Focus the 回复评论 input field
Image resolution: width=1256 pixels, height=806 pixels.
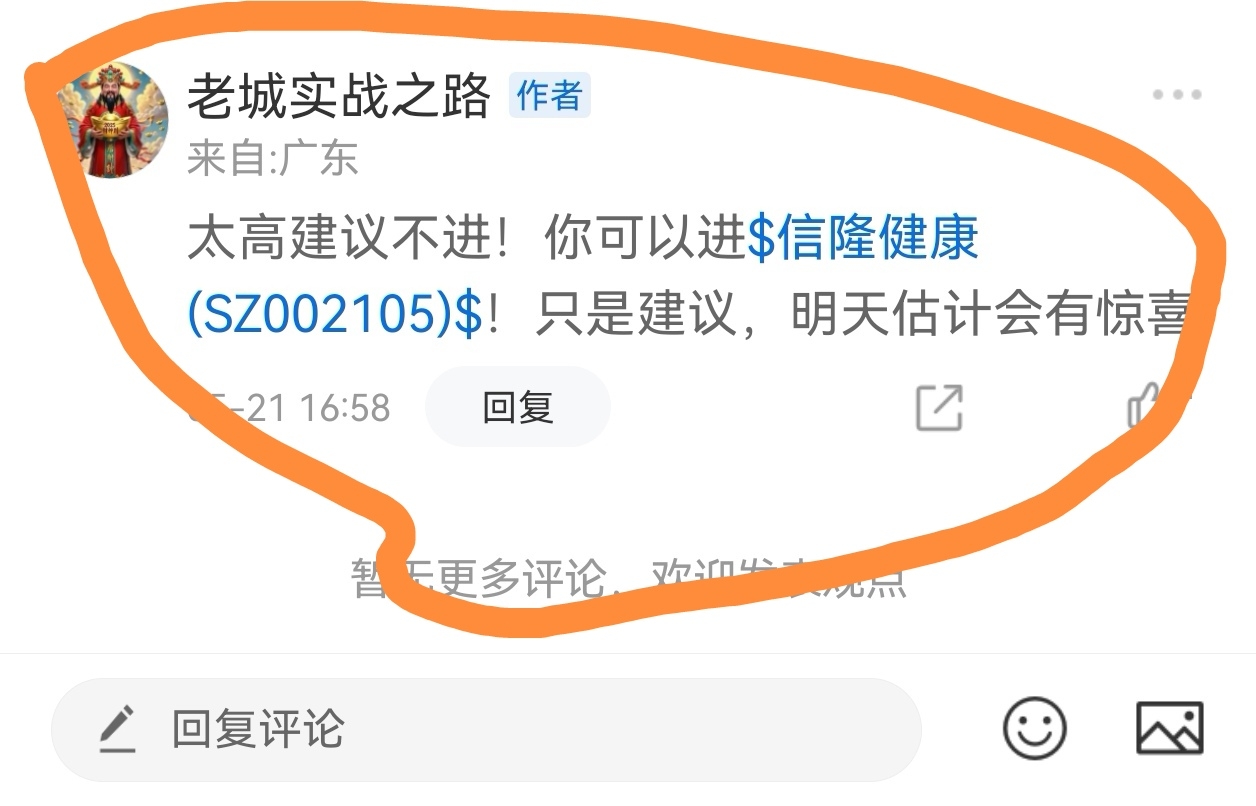click(486, 729)
